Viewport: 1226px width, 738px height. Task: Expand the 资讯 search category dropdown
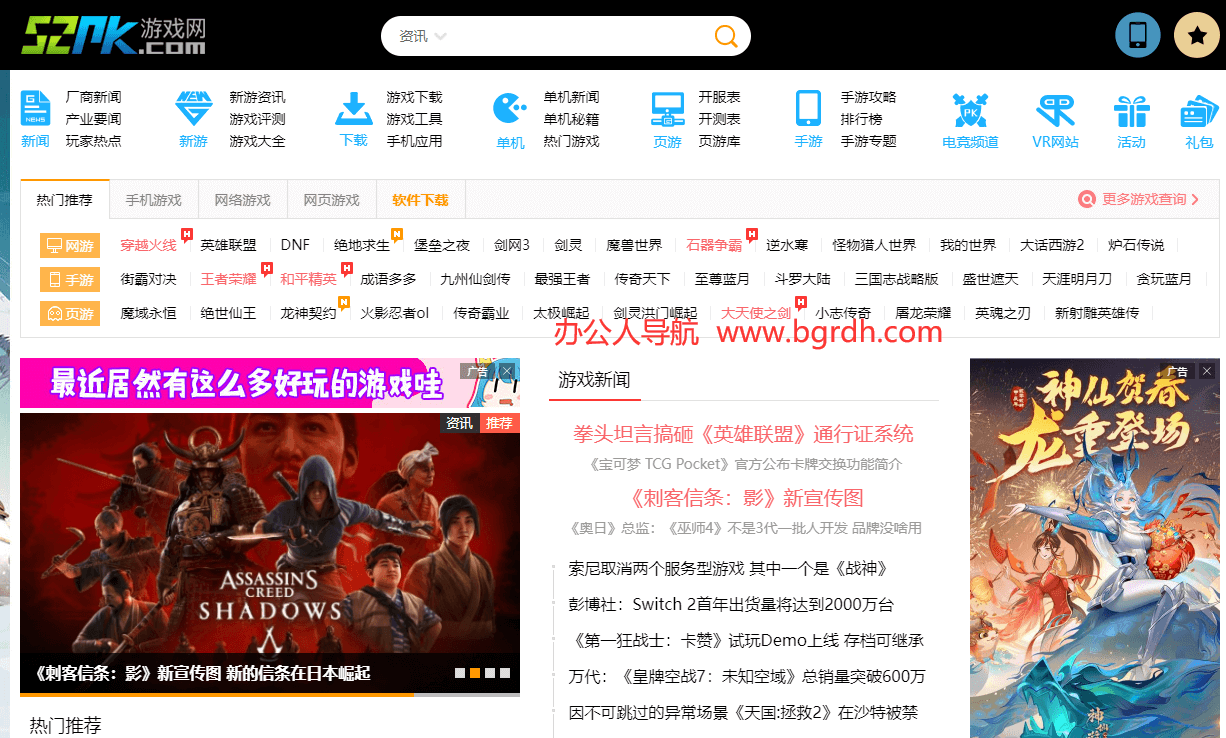pos(422,37)
